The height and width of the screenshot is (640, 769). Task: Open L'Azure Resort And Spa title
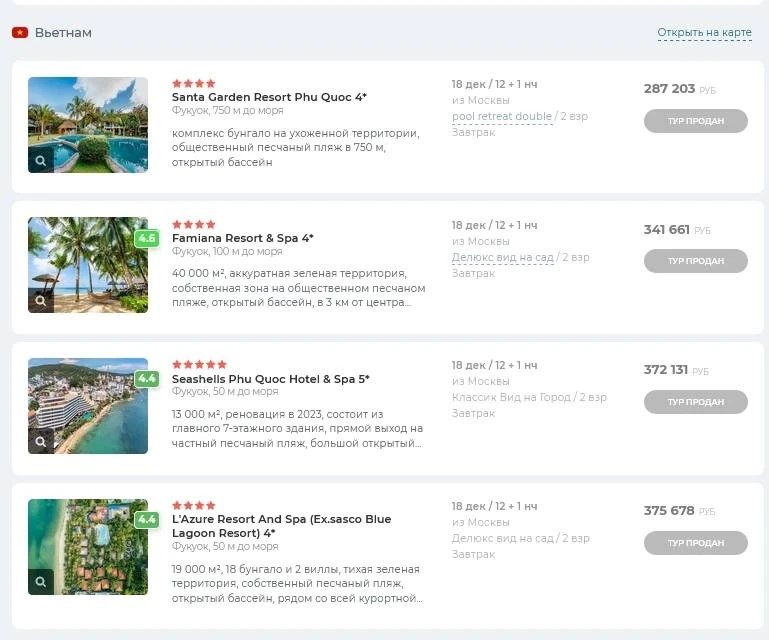pos(281,526)
